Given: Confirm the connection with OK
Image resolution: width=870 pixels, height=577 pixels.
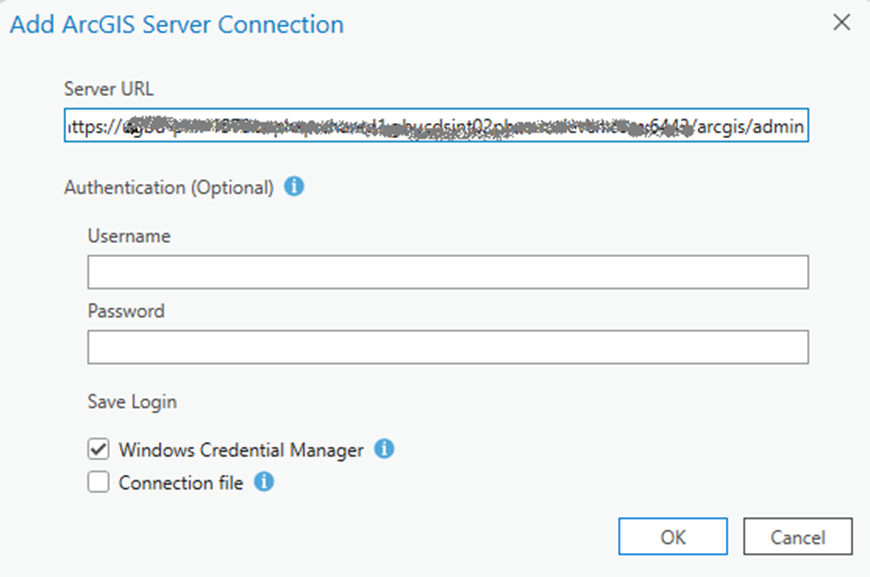Looking at the screenshot, I should pos(673,536).
